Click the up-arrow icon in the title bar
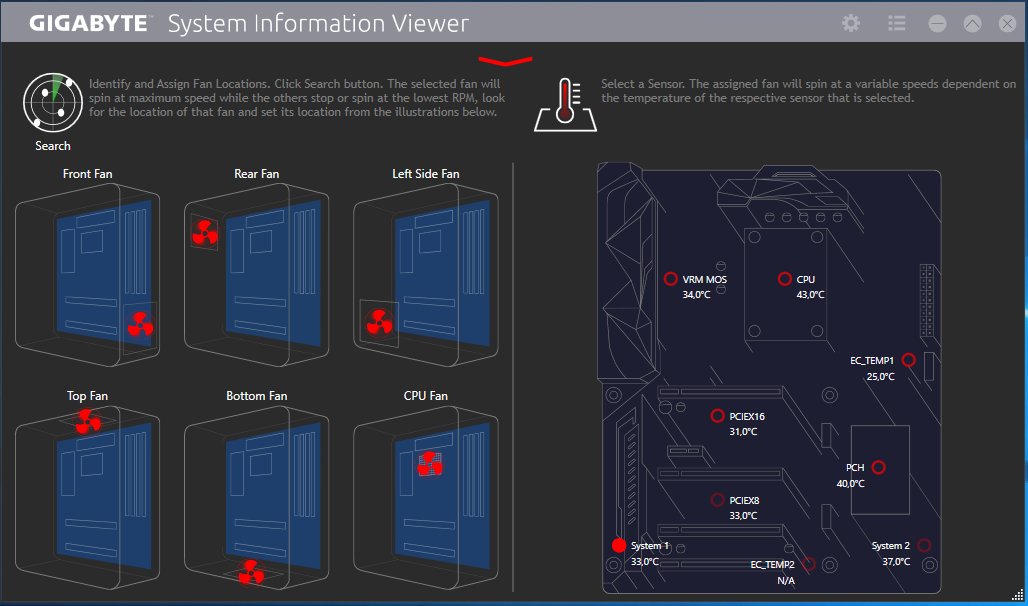1028x606 pixels. 971,22
